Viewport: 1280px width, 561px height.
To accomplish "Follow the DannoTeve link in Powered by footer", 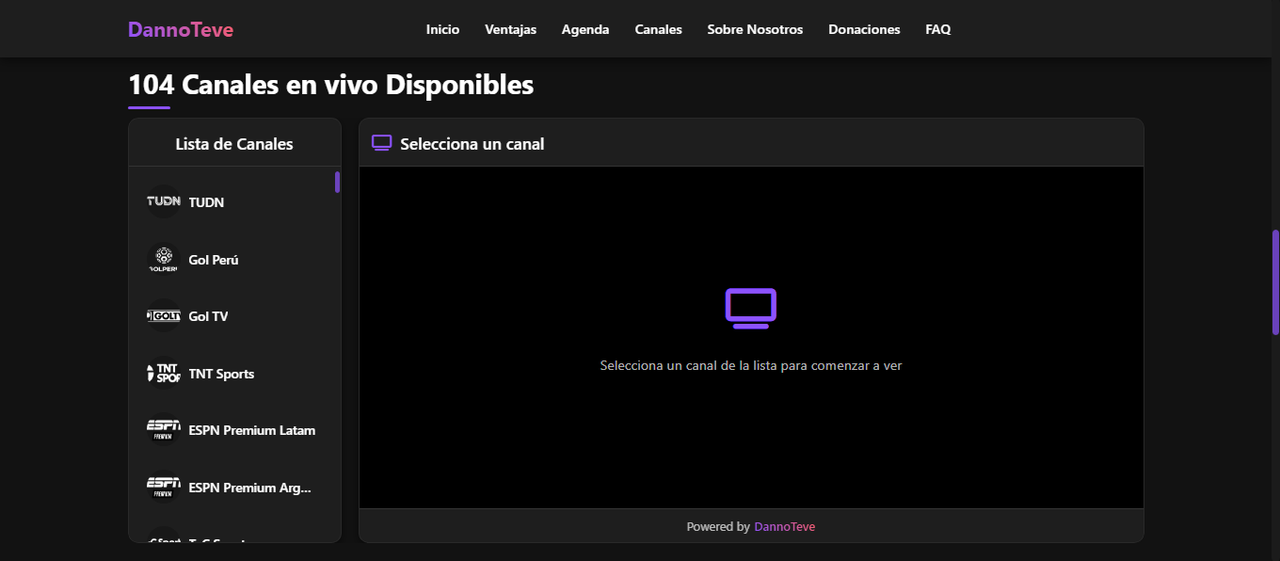I will [785, 526].
